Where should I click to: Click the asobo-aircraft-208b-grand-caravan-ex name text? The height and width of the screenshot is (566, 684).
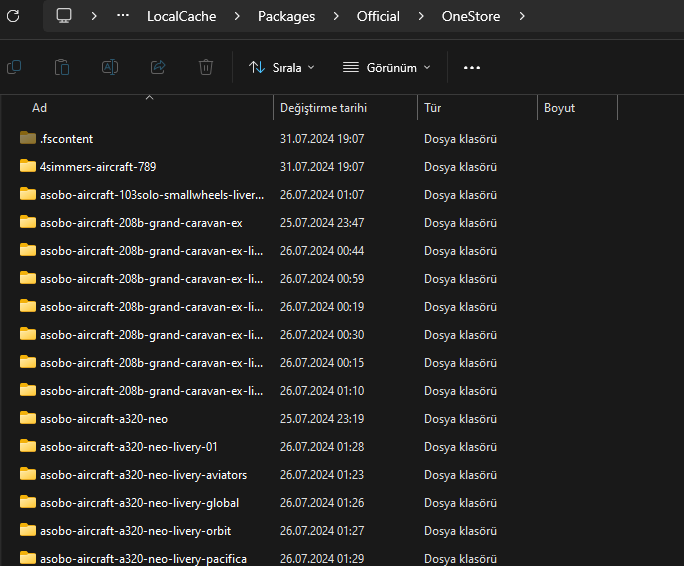click(141, 223)
